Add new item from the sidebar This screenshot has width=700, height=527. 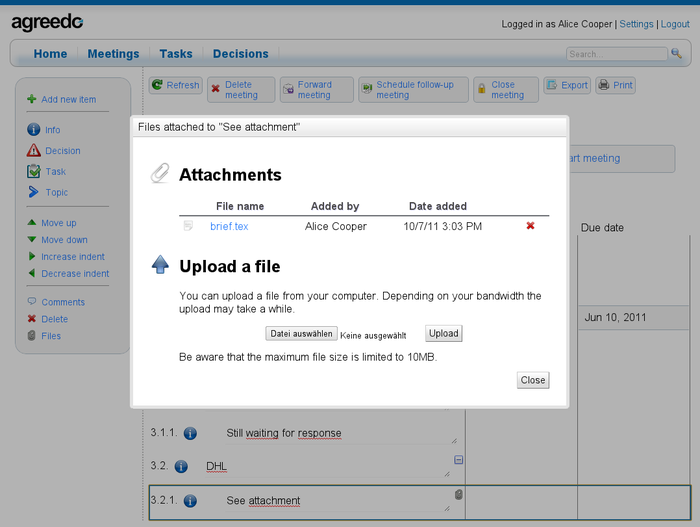click(x=68, y=99)
